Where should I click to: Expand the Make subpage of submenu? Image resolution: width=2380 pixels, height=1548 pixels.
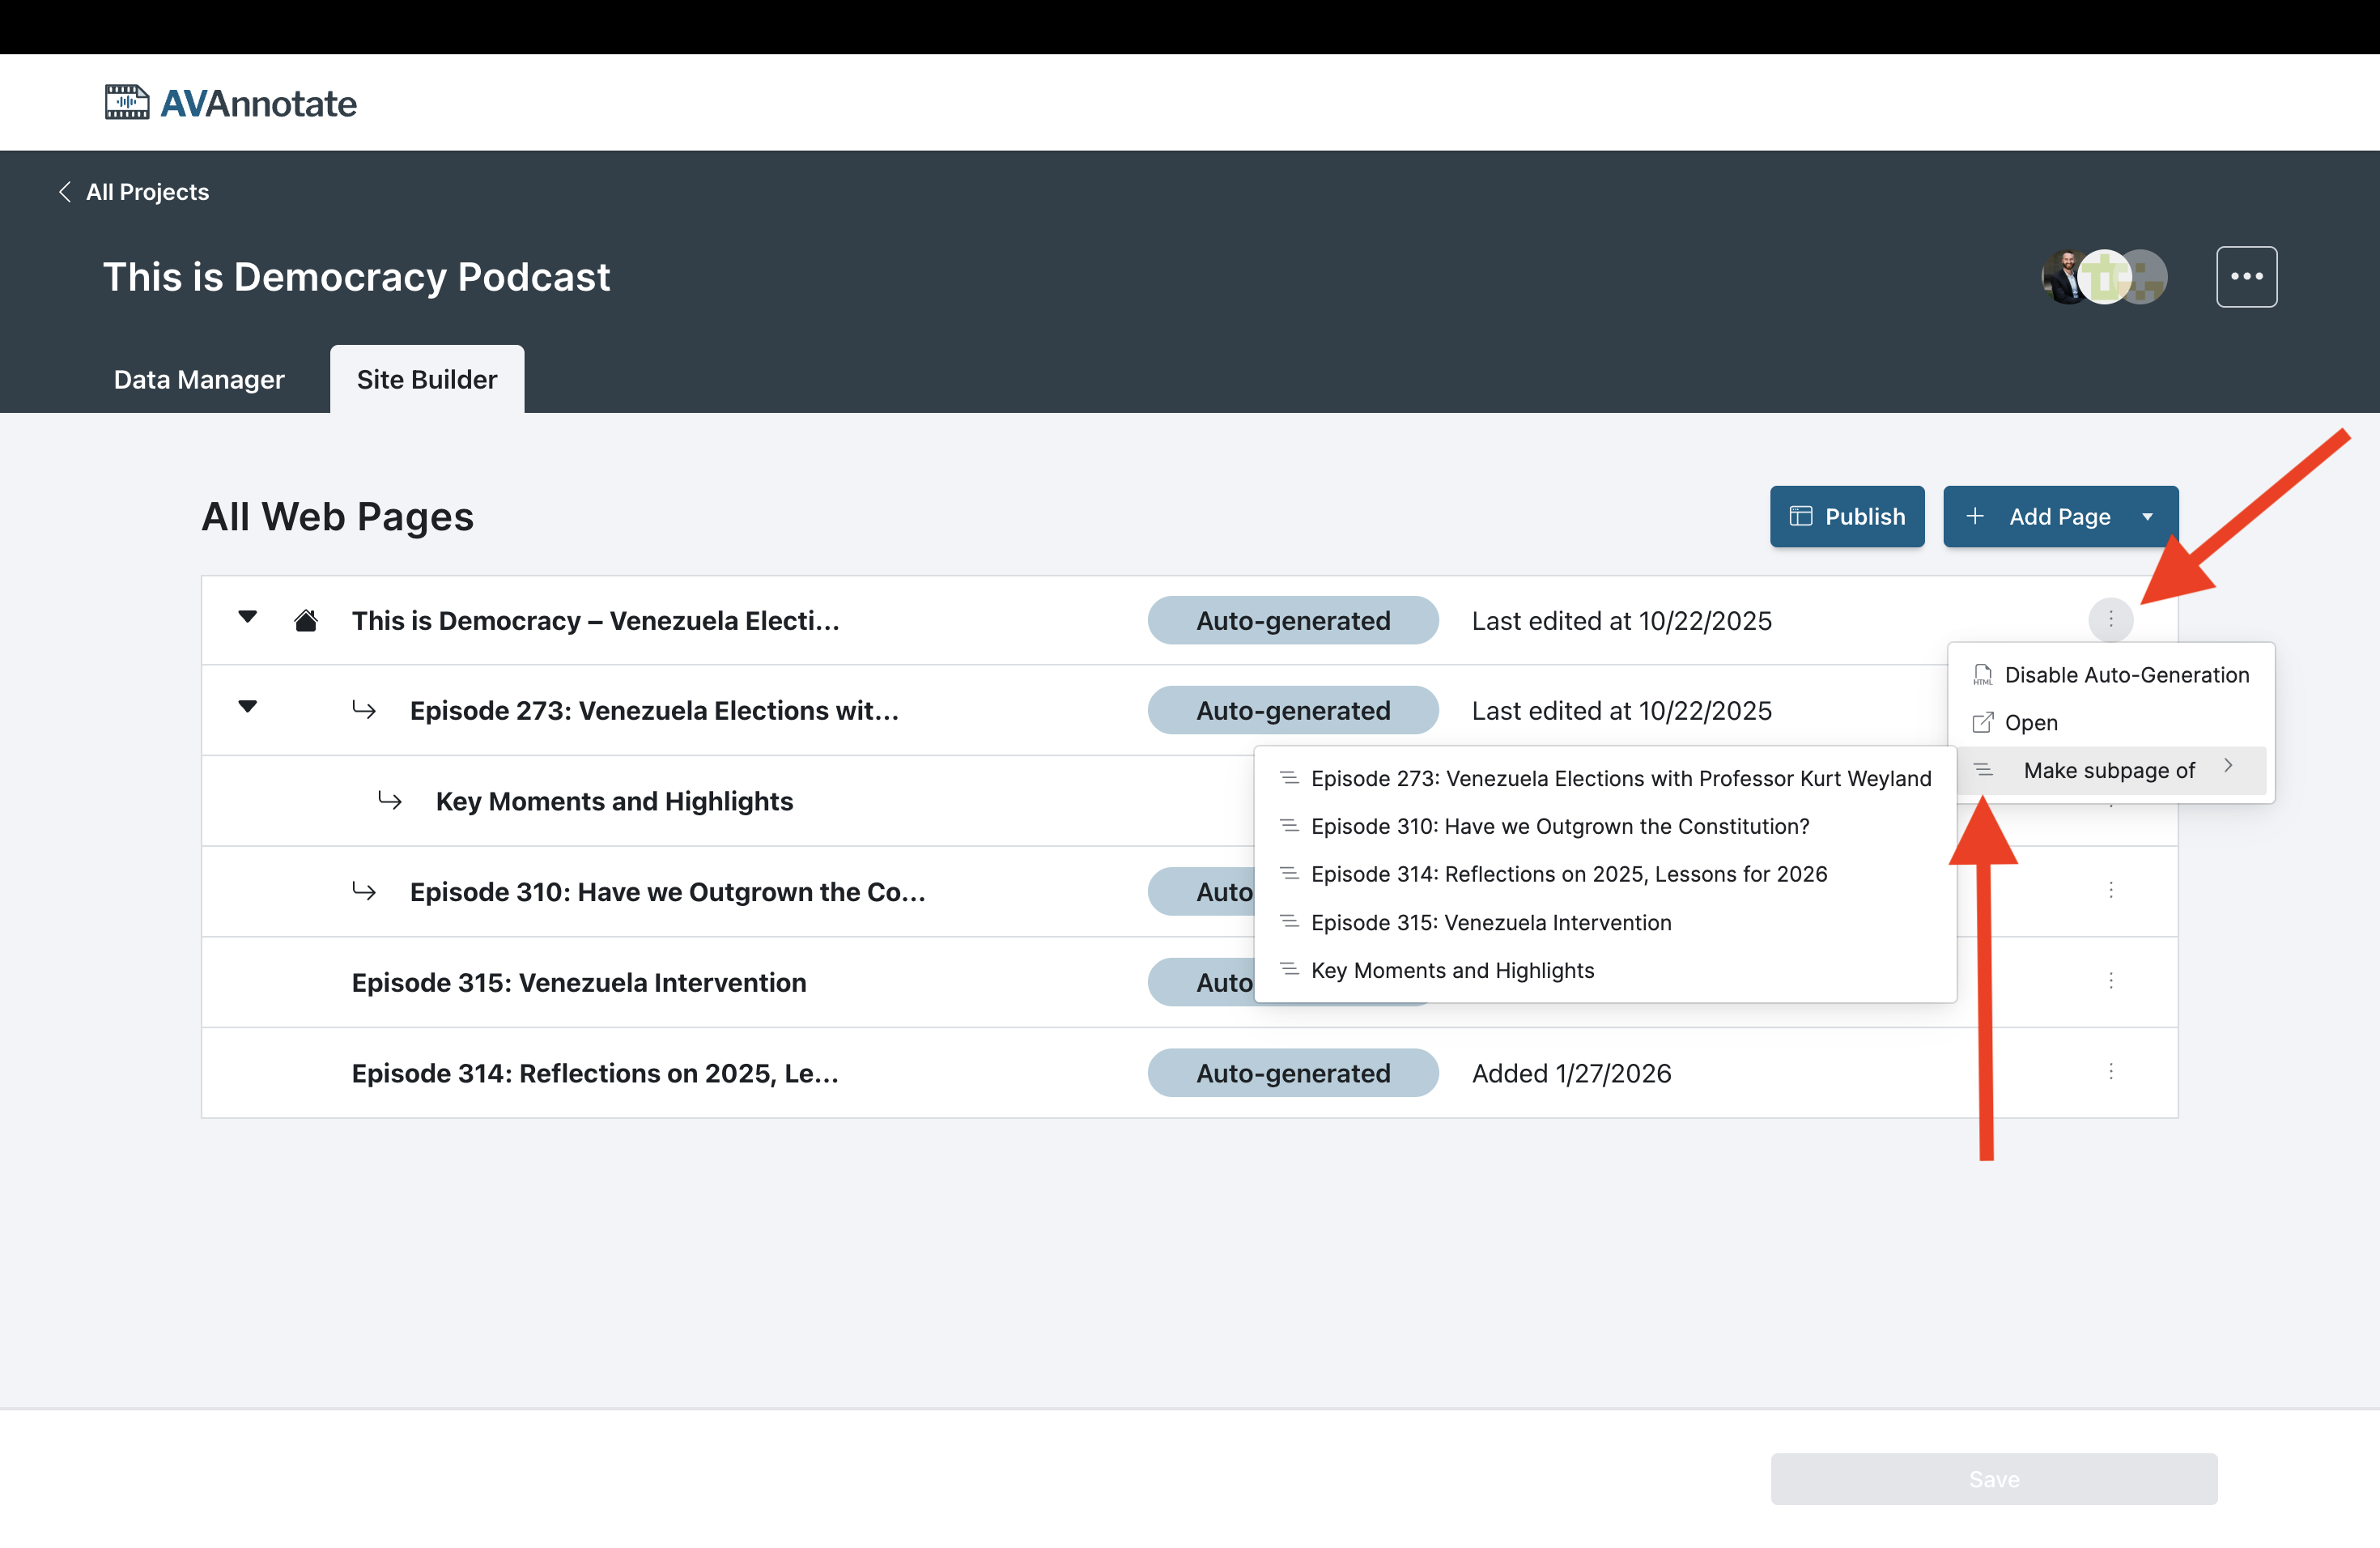pyautogui.click(x=2108, y=770)
